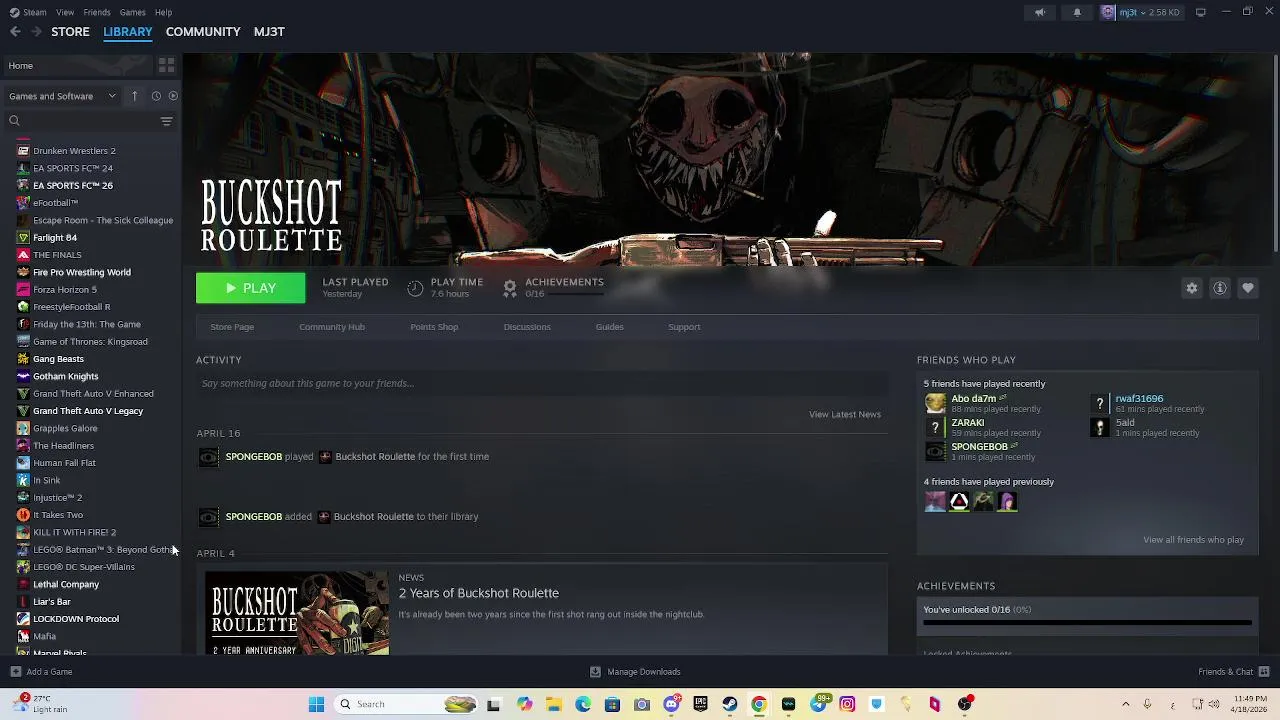
Task: Open the Discussions link
Action: 527,327
